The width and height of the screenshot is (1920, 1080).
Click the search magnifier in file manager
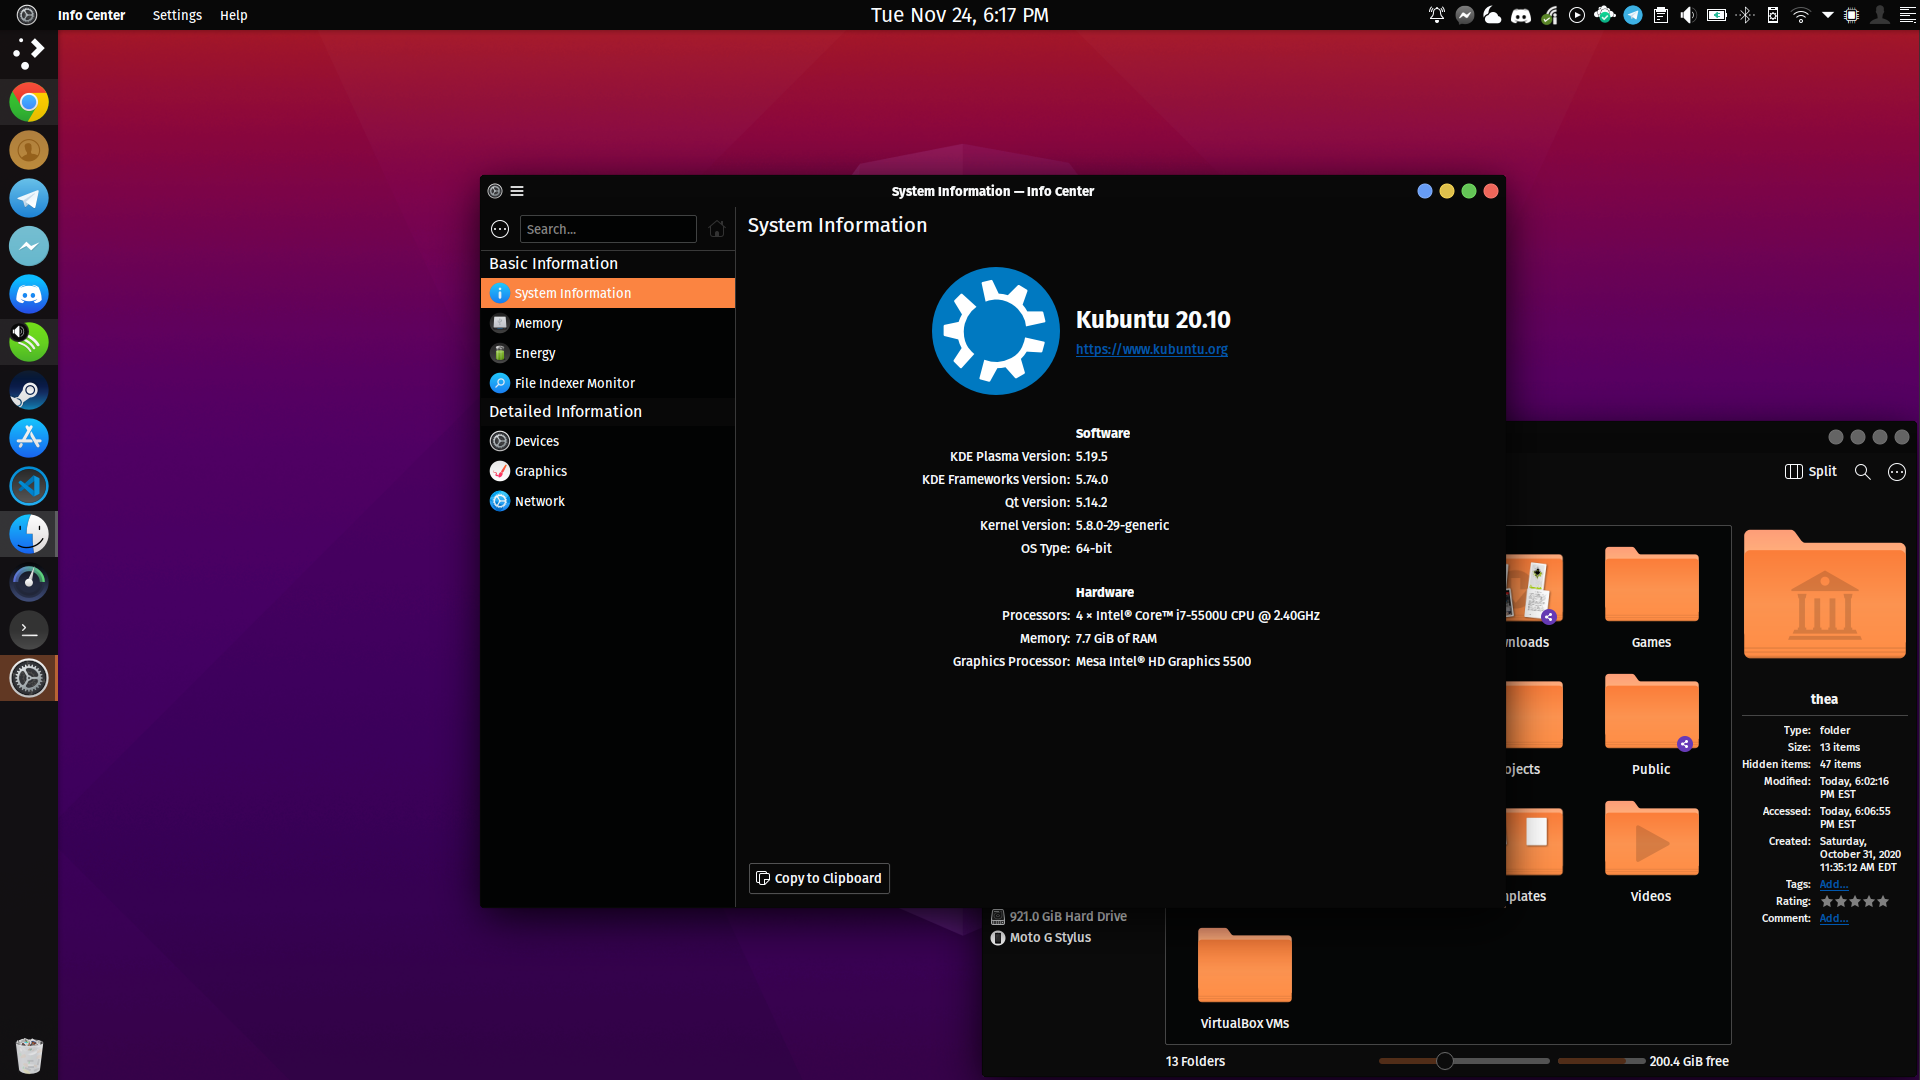coord(1862,472)
